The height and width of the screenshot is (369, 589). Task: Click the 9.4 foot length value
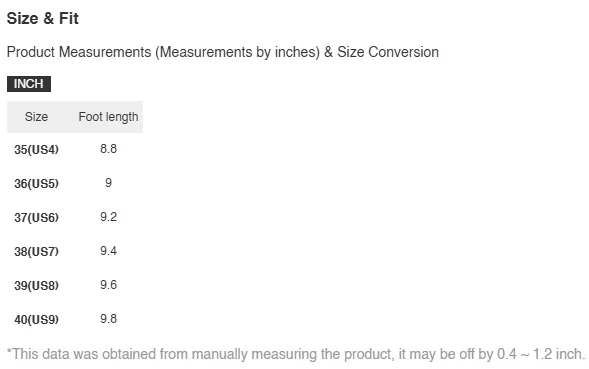coord(109,251)
